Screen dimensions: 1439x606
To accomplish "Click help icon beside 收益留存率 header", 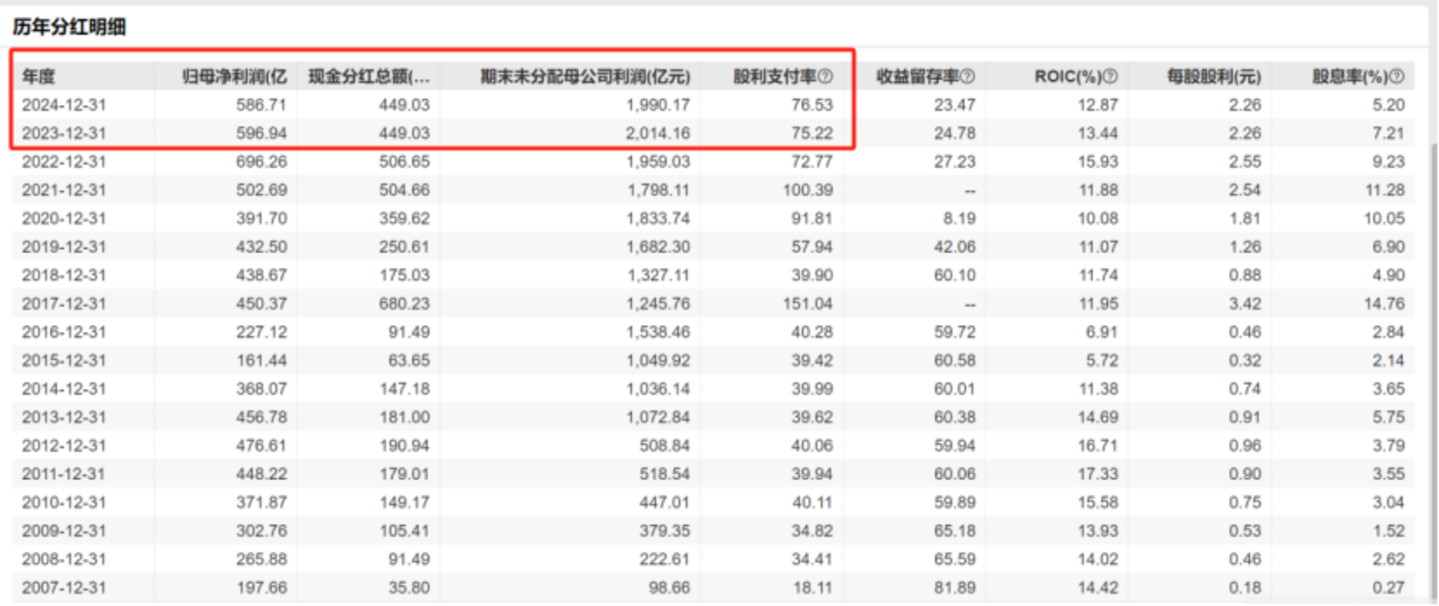I will (967, 77).
